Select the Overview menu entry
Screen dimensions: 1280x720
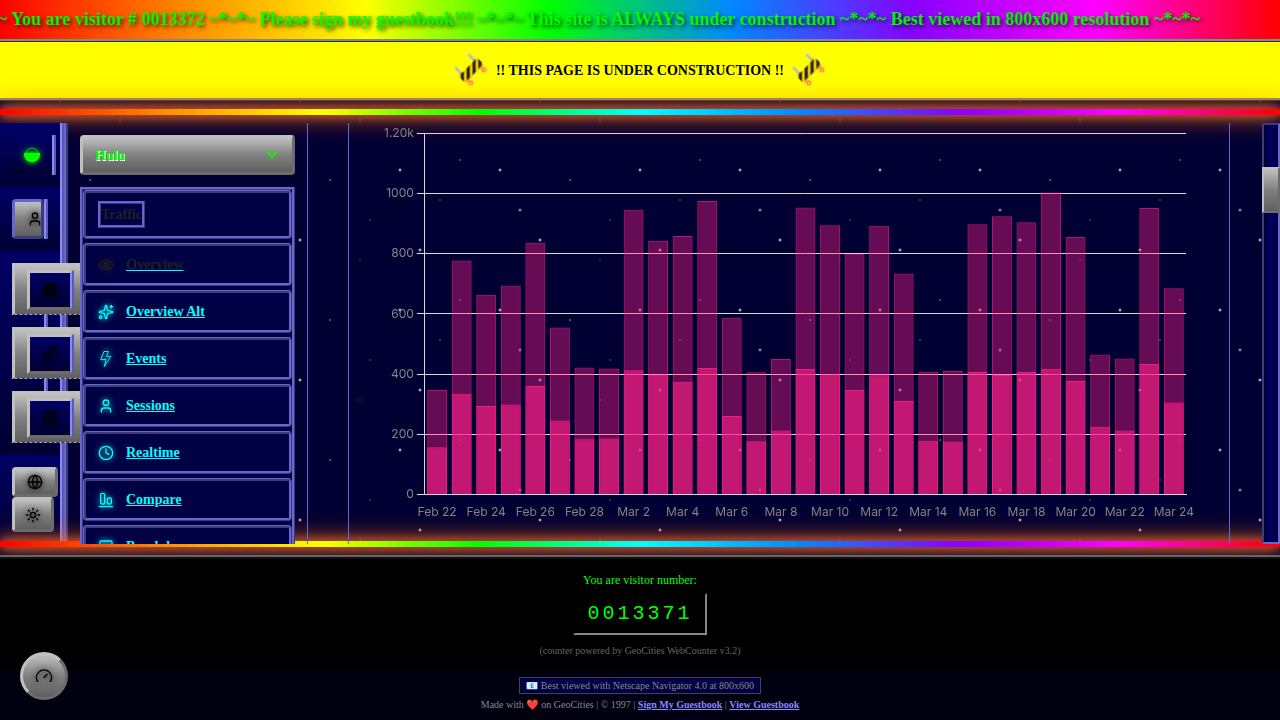point(154,264)
